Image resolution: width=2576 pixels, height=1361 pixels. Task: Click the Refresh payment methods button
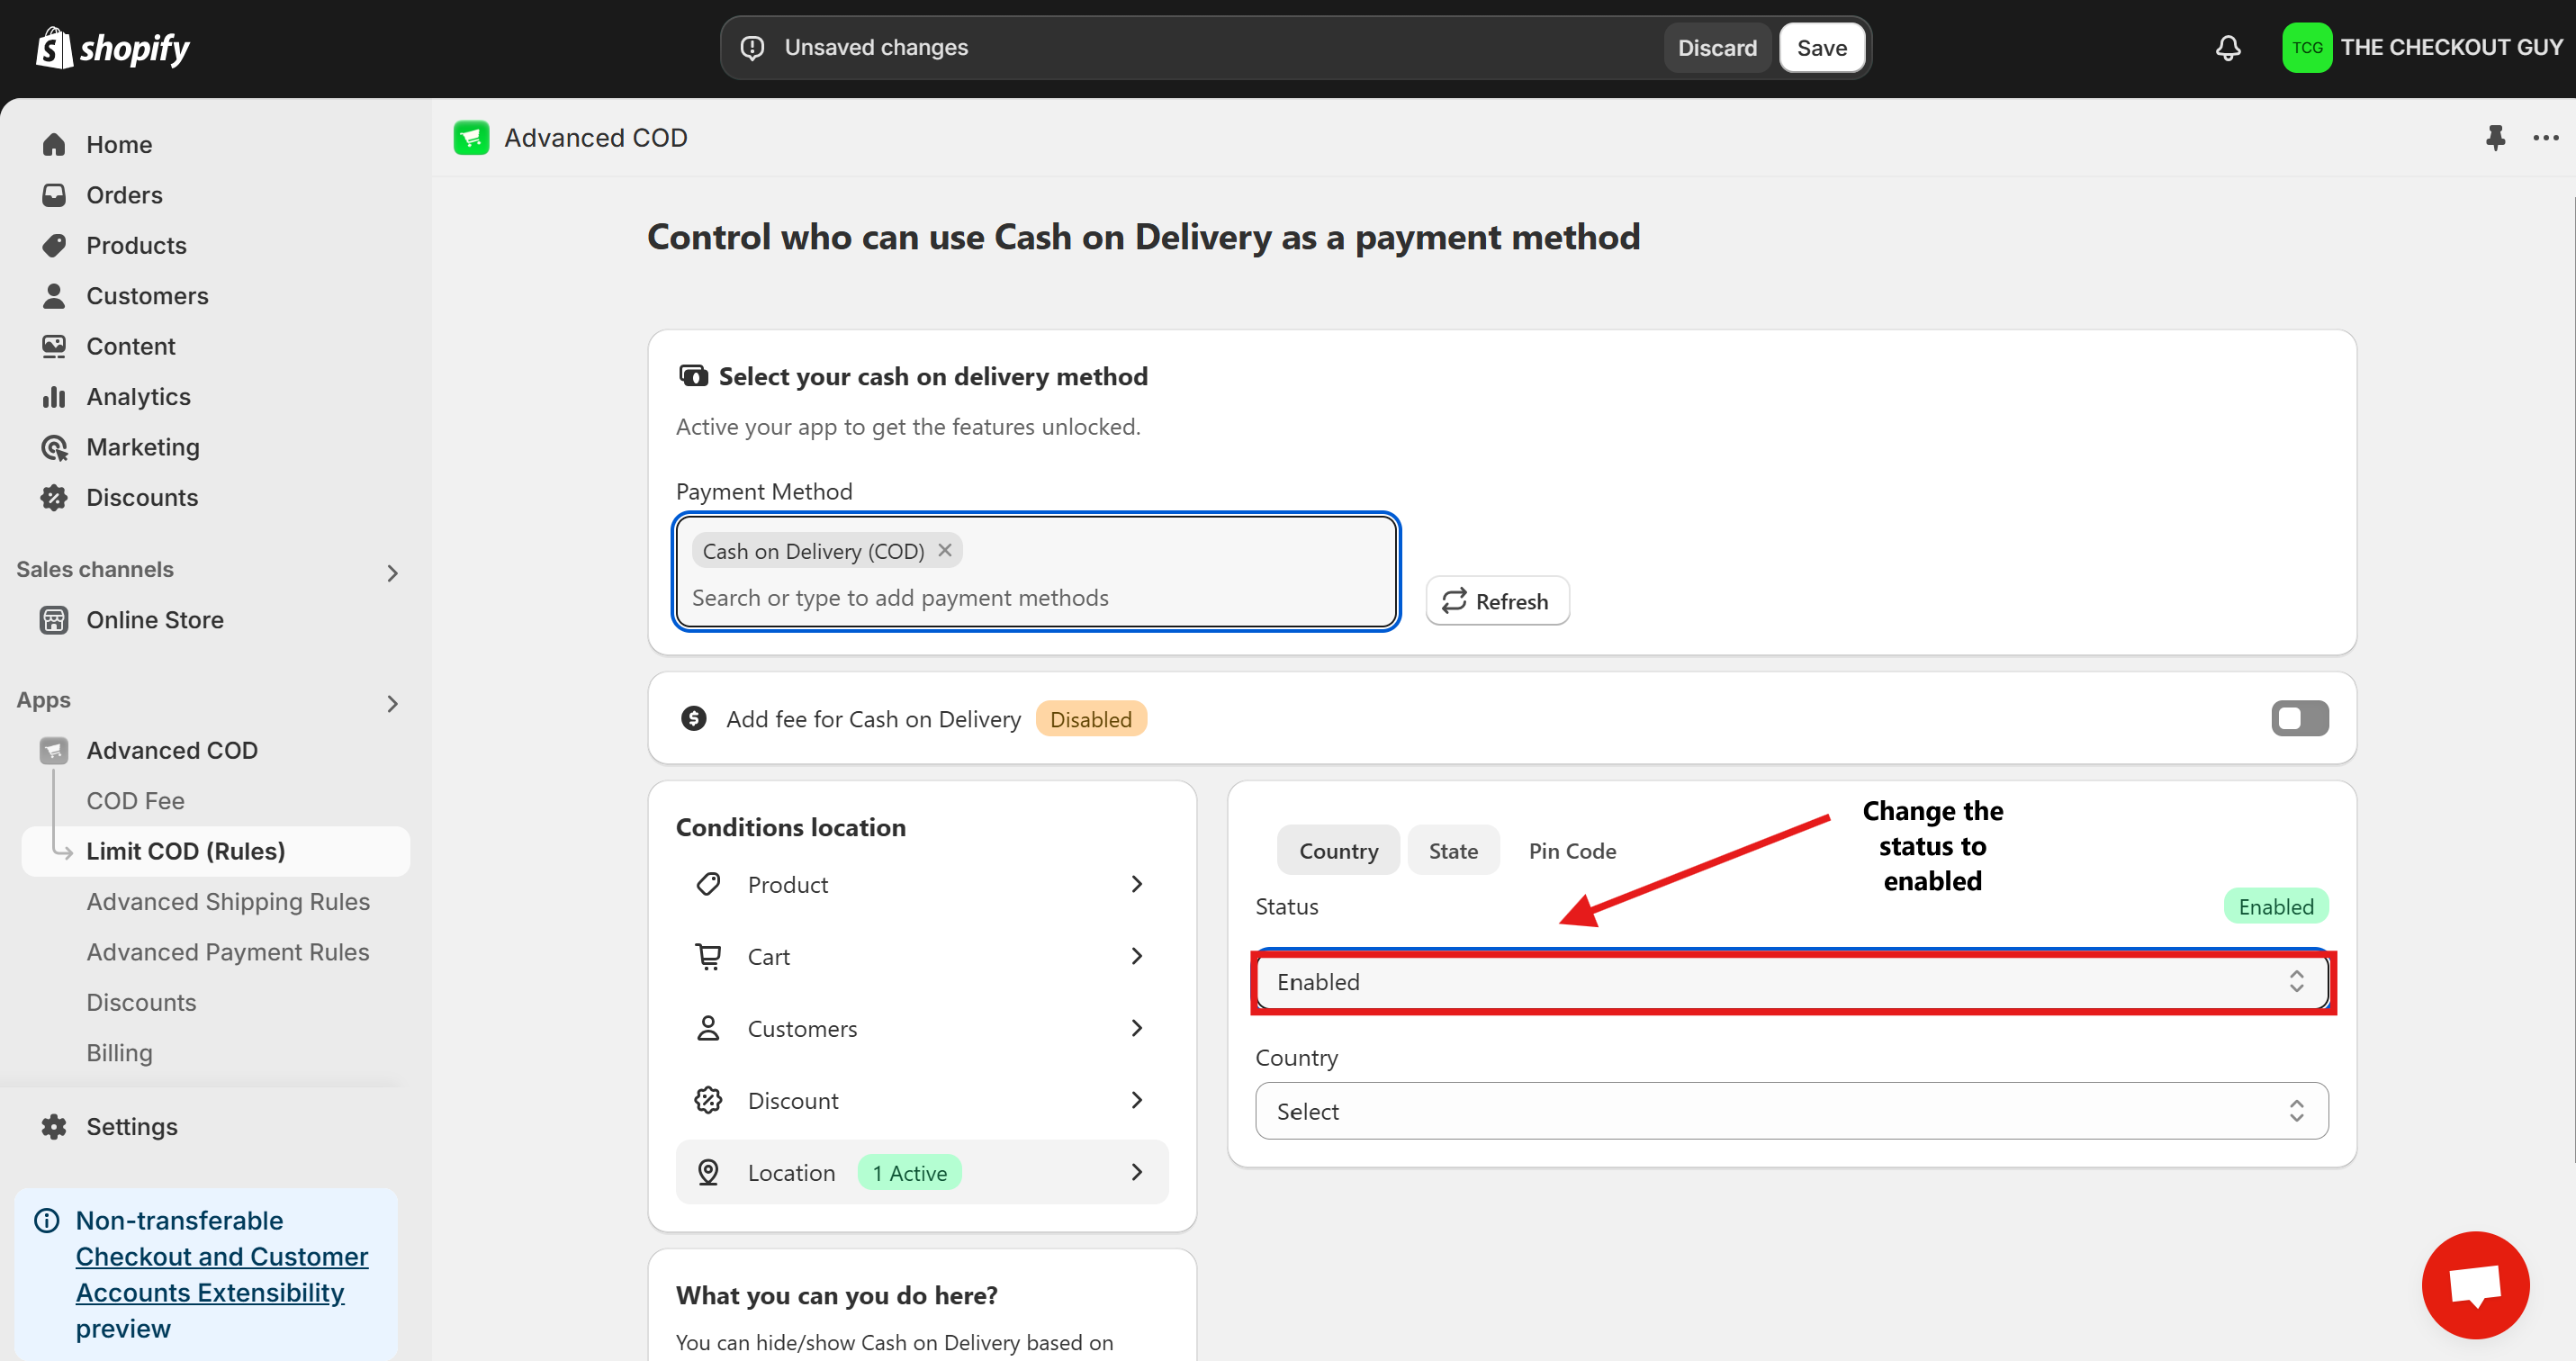[x=1496, y=601]
